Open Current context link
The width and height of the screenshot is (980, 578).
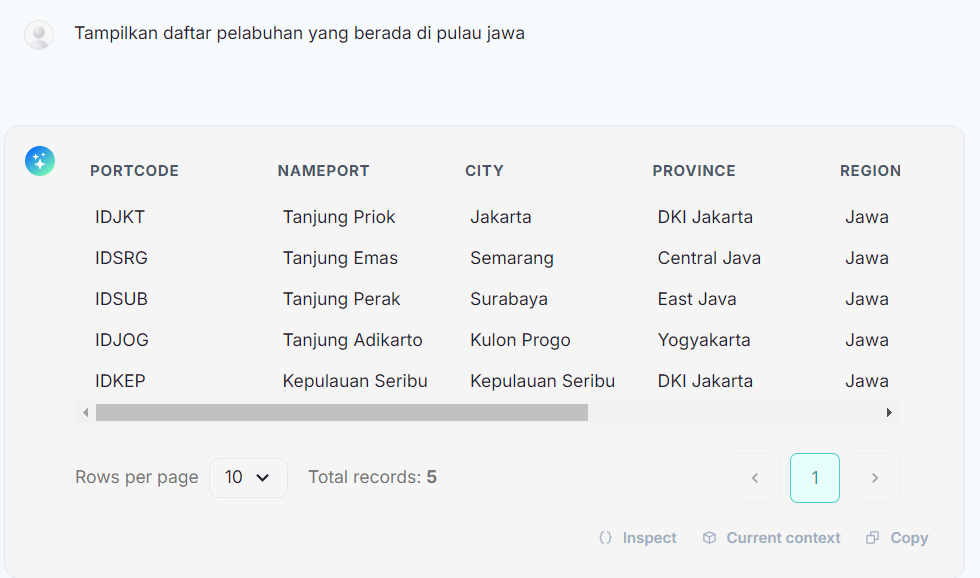point(783,538)
